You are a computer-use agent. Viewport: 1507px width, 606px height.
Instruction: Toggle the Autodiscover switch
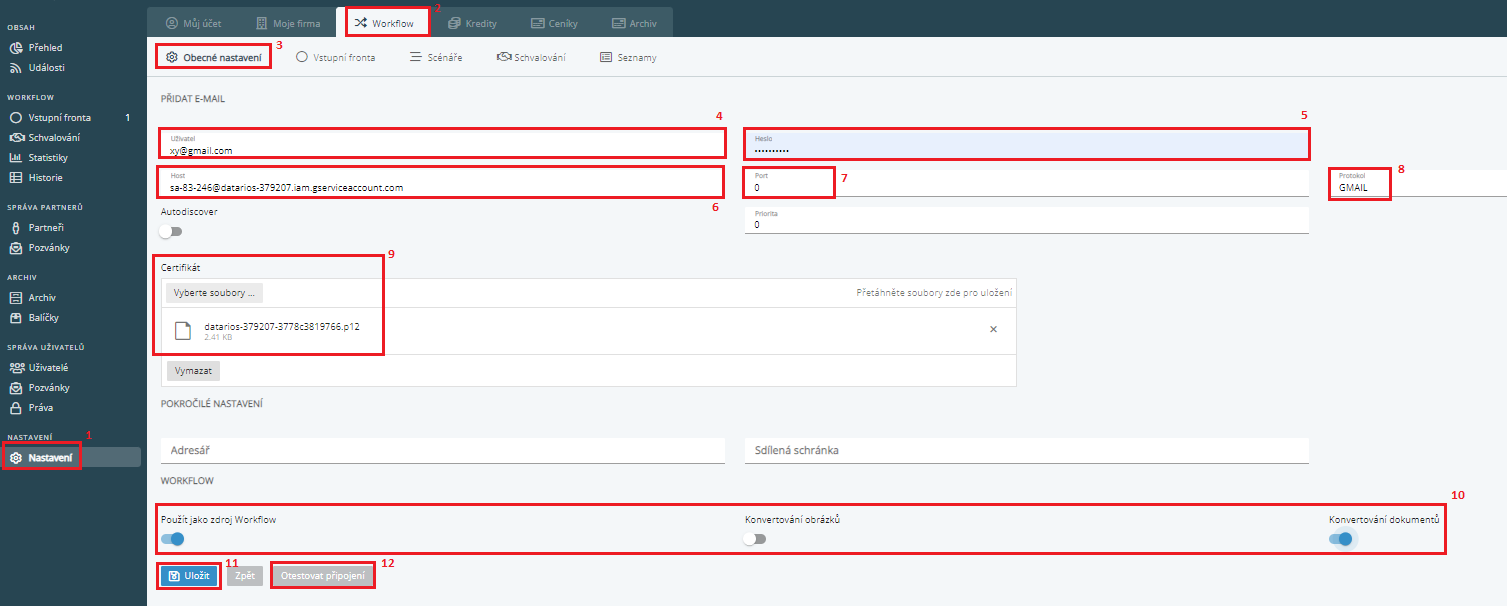tap(171, 231)
